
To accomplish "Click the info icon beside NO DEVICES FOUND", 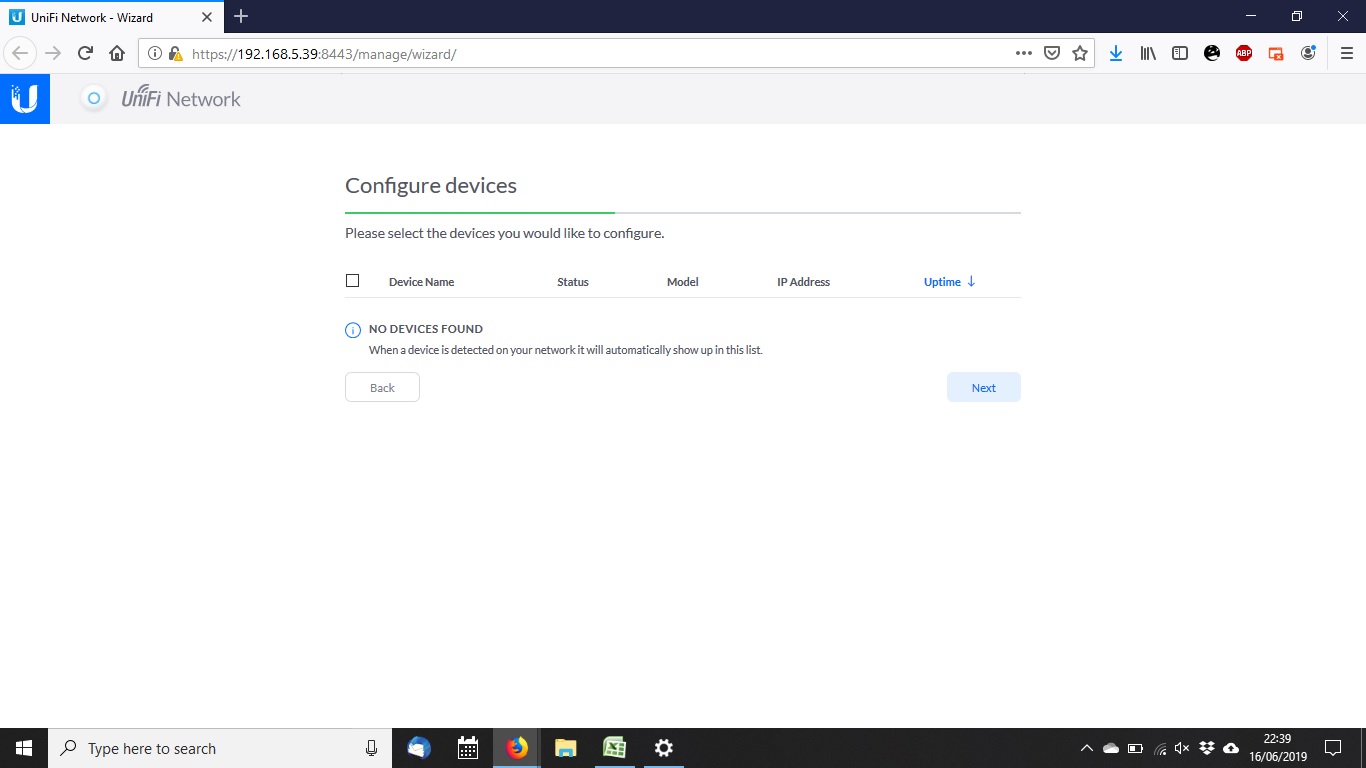I will pyautogui.click(x=352, y=330).
